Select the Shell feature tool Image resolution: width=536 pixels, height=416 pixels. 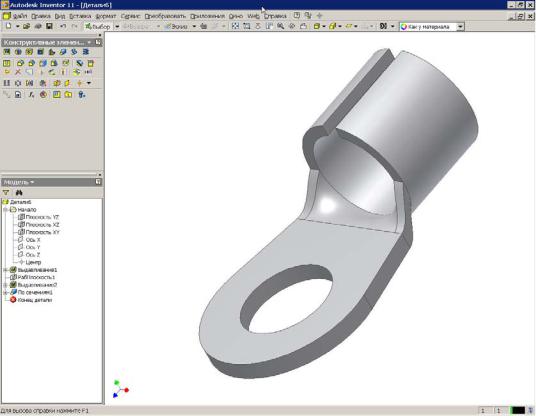click(x=41, y=52)
